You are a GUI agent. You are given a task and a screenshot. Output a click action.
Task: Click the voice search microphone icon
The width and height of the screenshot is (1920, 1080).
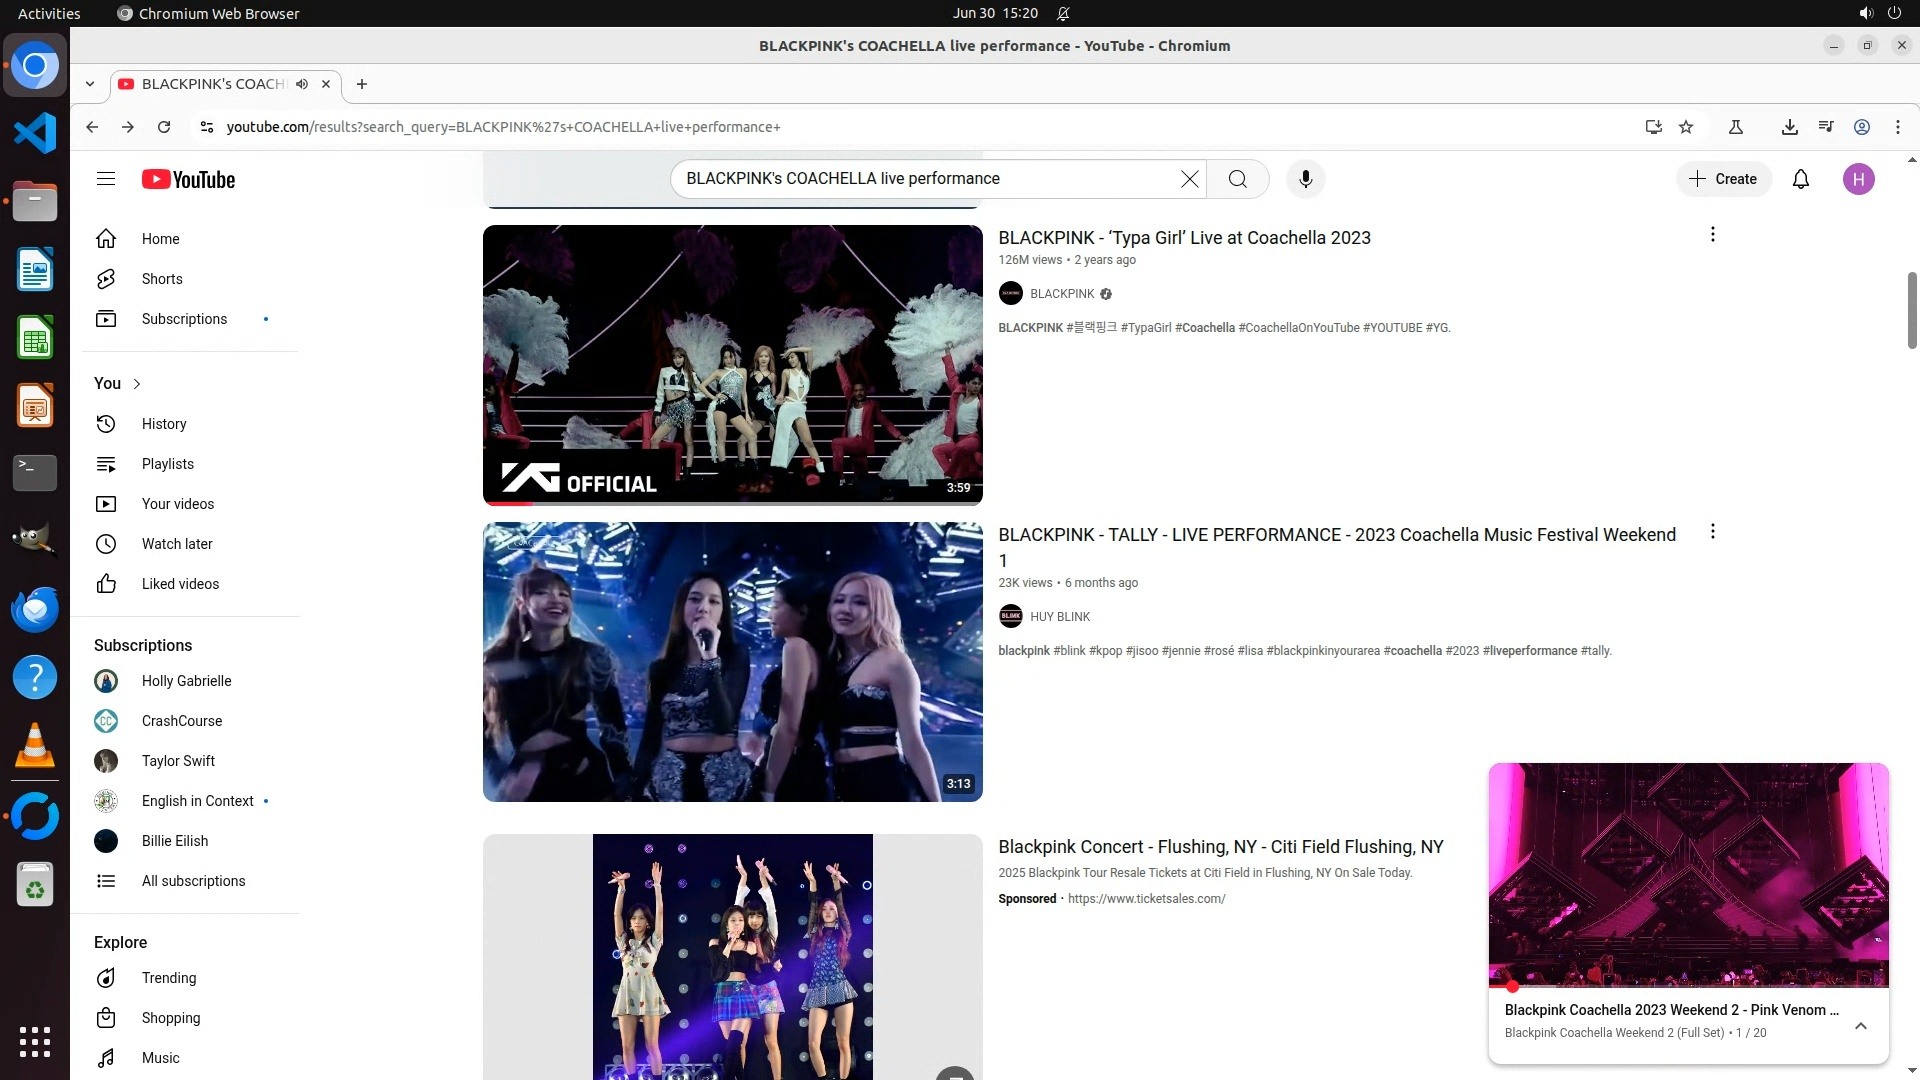tap(1305, 179)
